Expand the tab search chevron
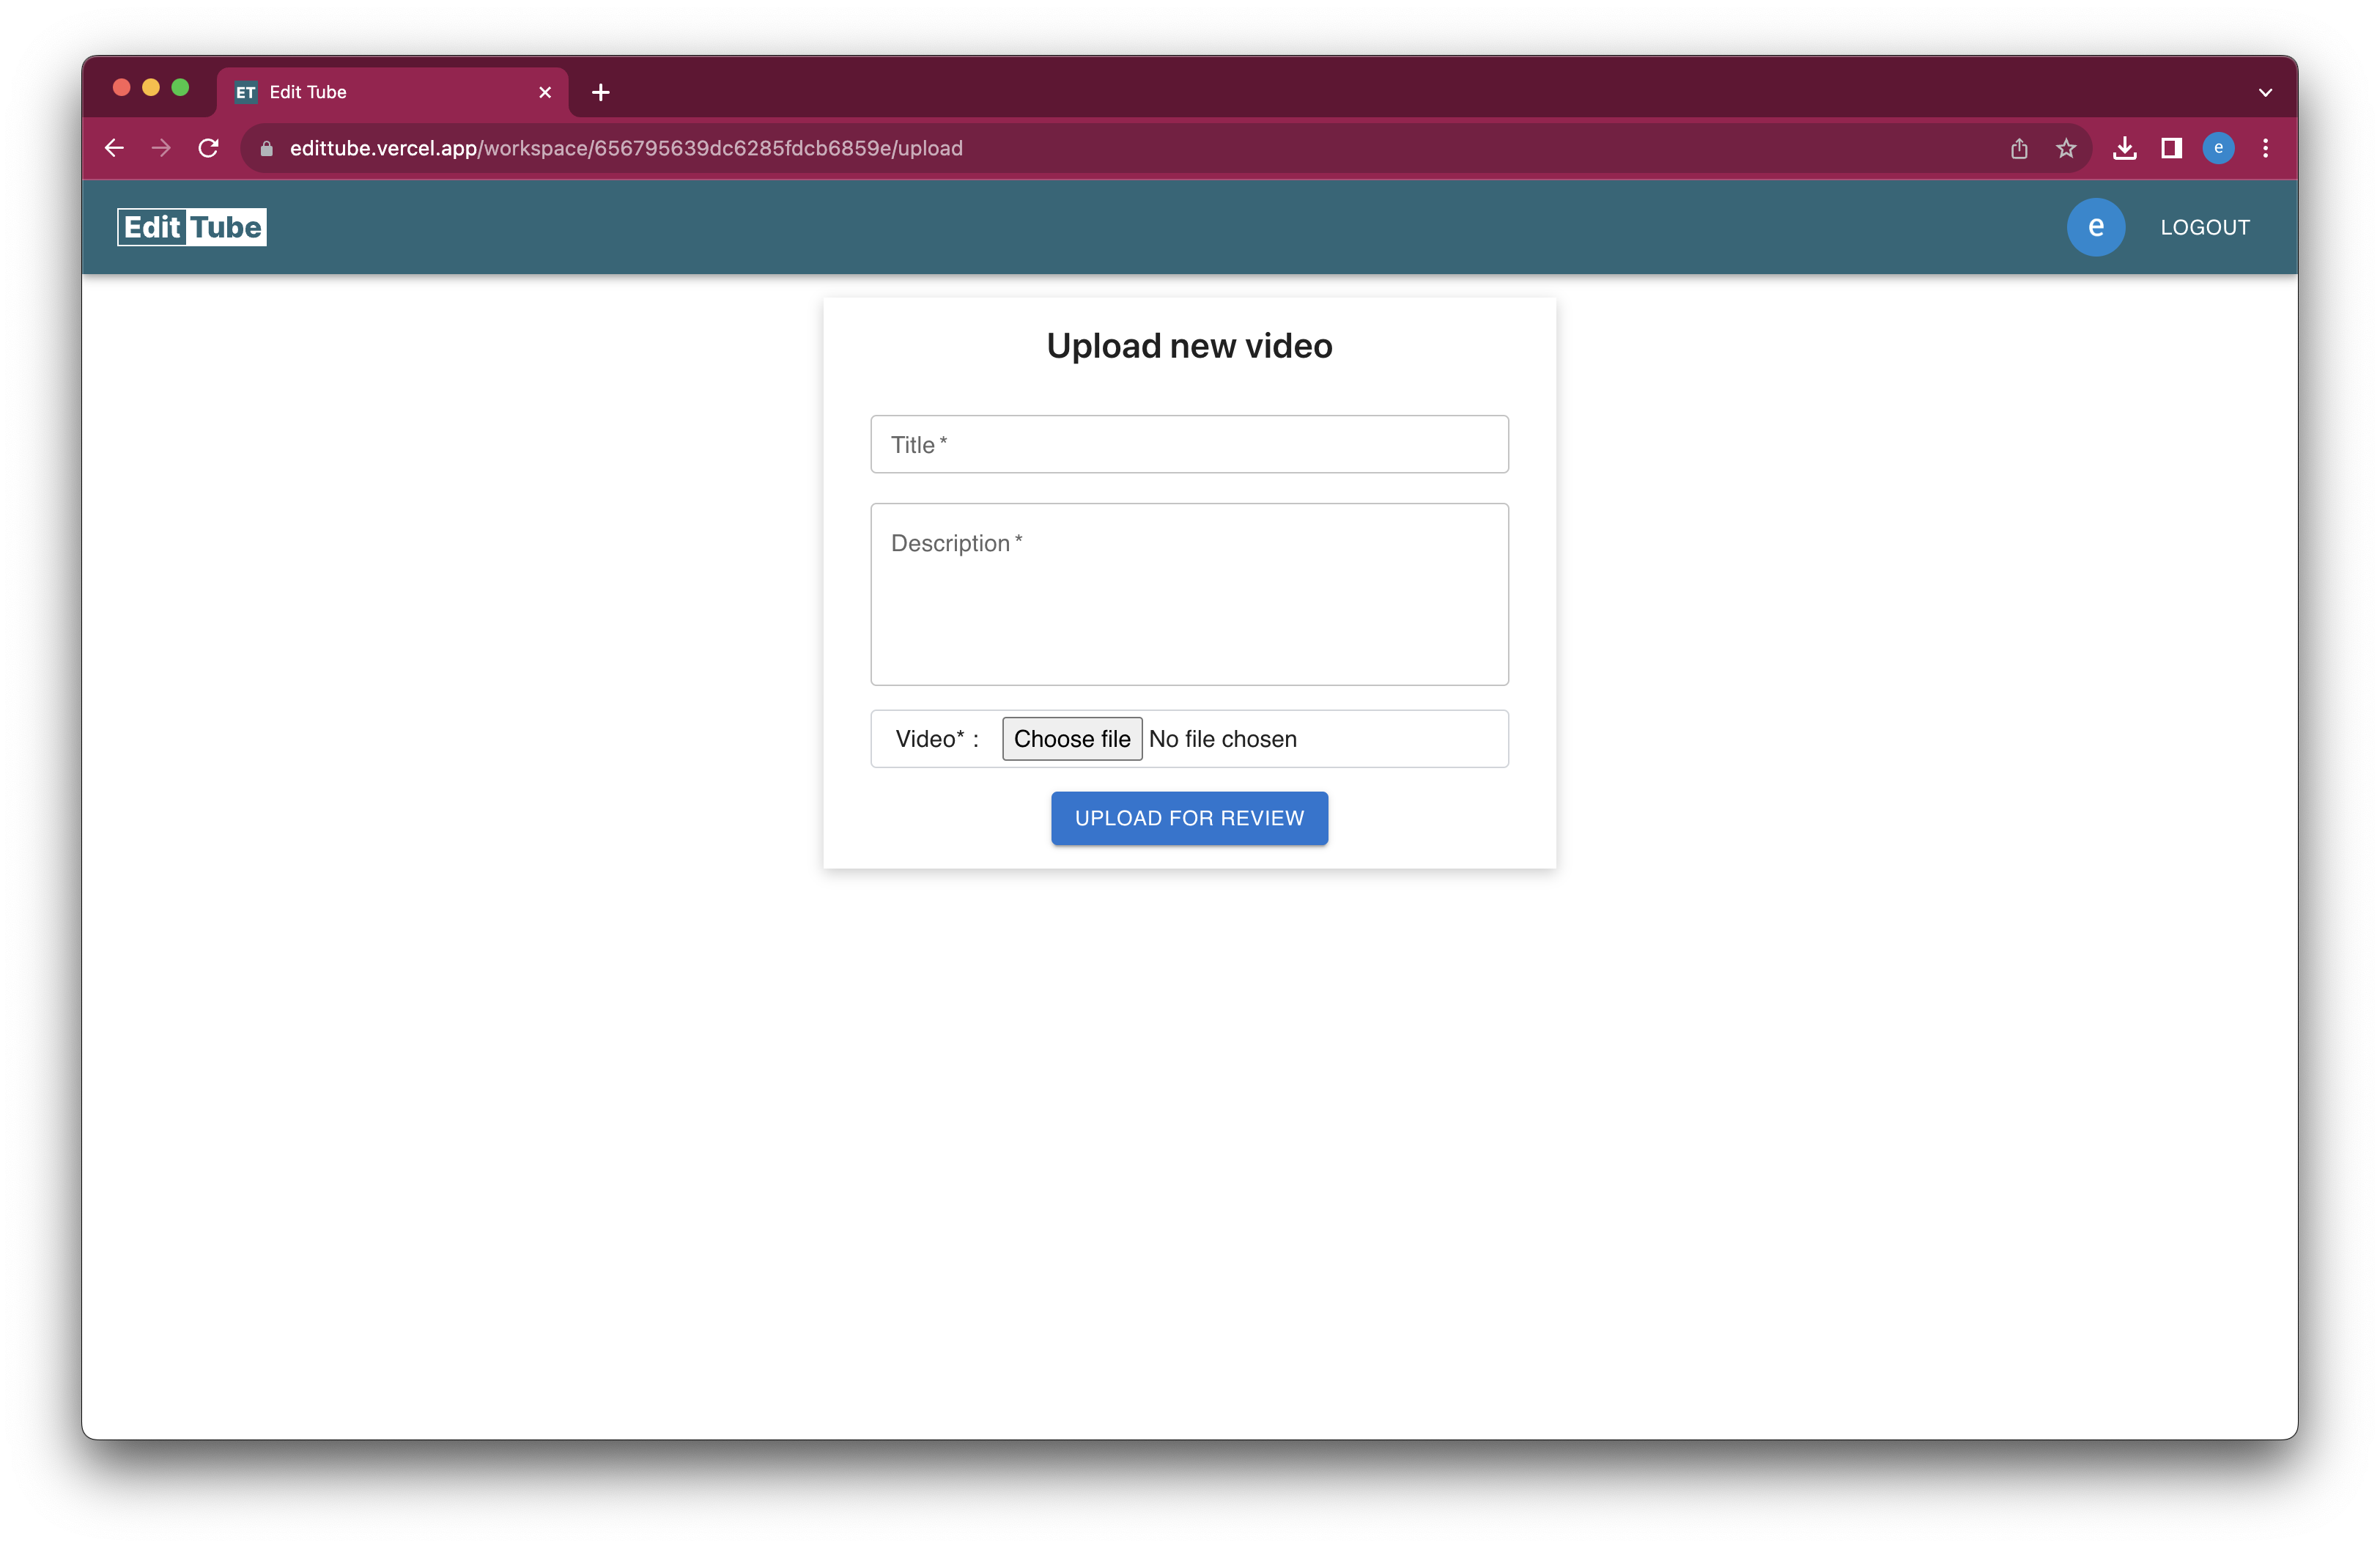2380x1548 pixels. pos(2265,92)
